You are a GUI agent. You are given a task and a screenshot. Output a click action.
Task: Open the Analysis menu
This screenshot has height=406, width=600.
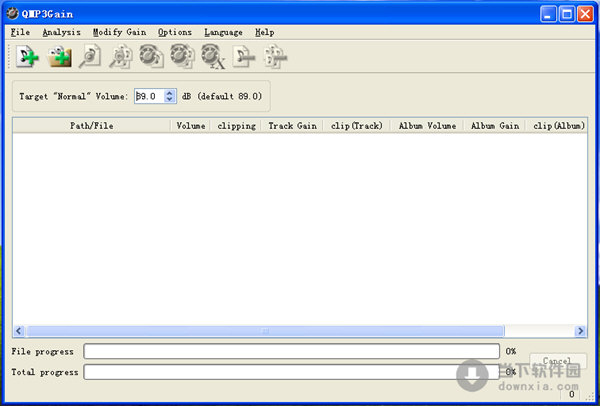[61, 33]
